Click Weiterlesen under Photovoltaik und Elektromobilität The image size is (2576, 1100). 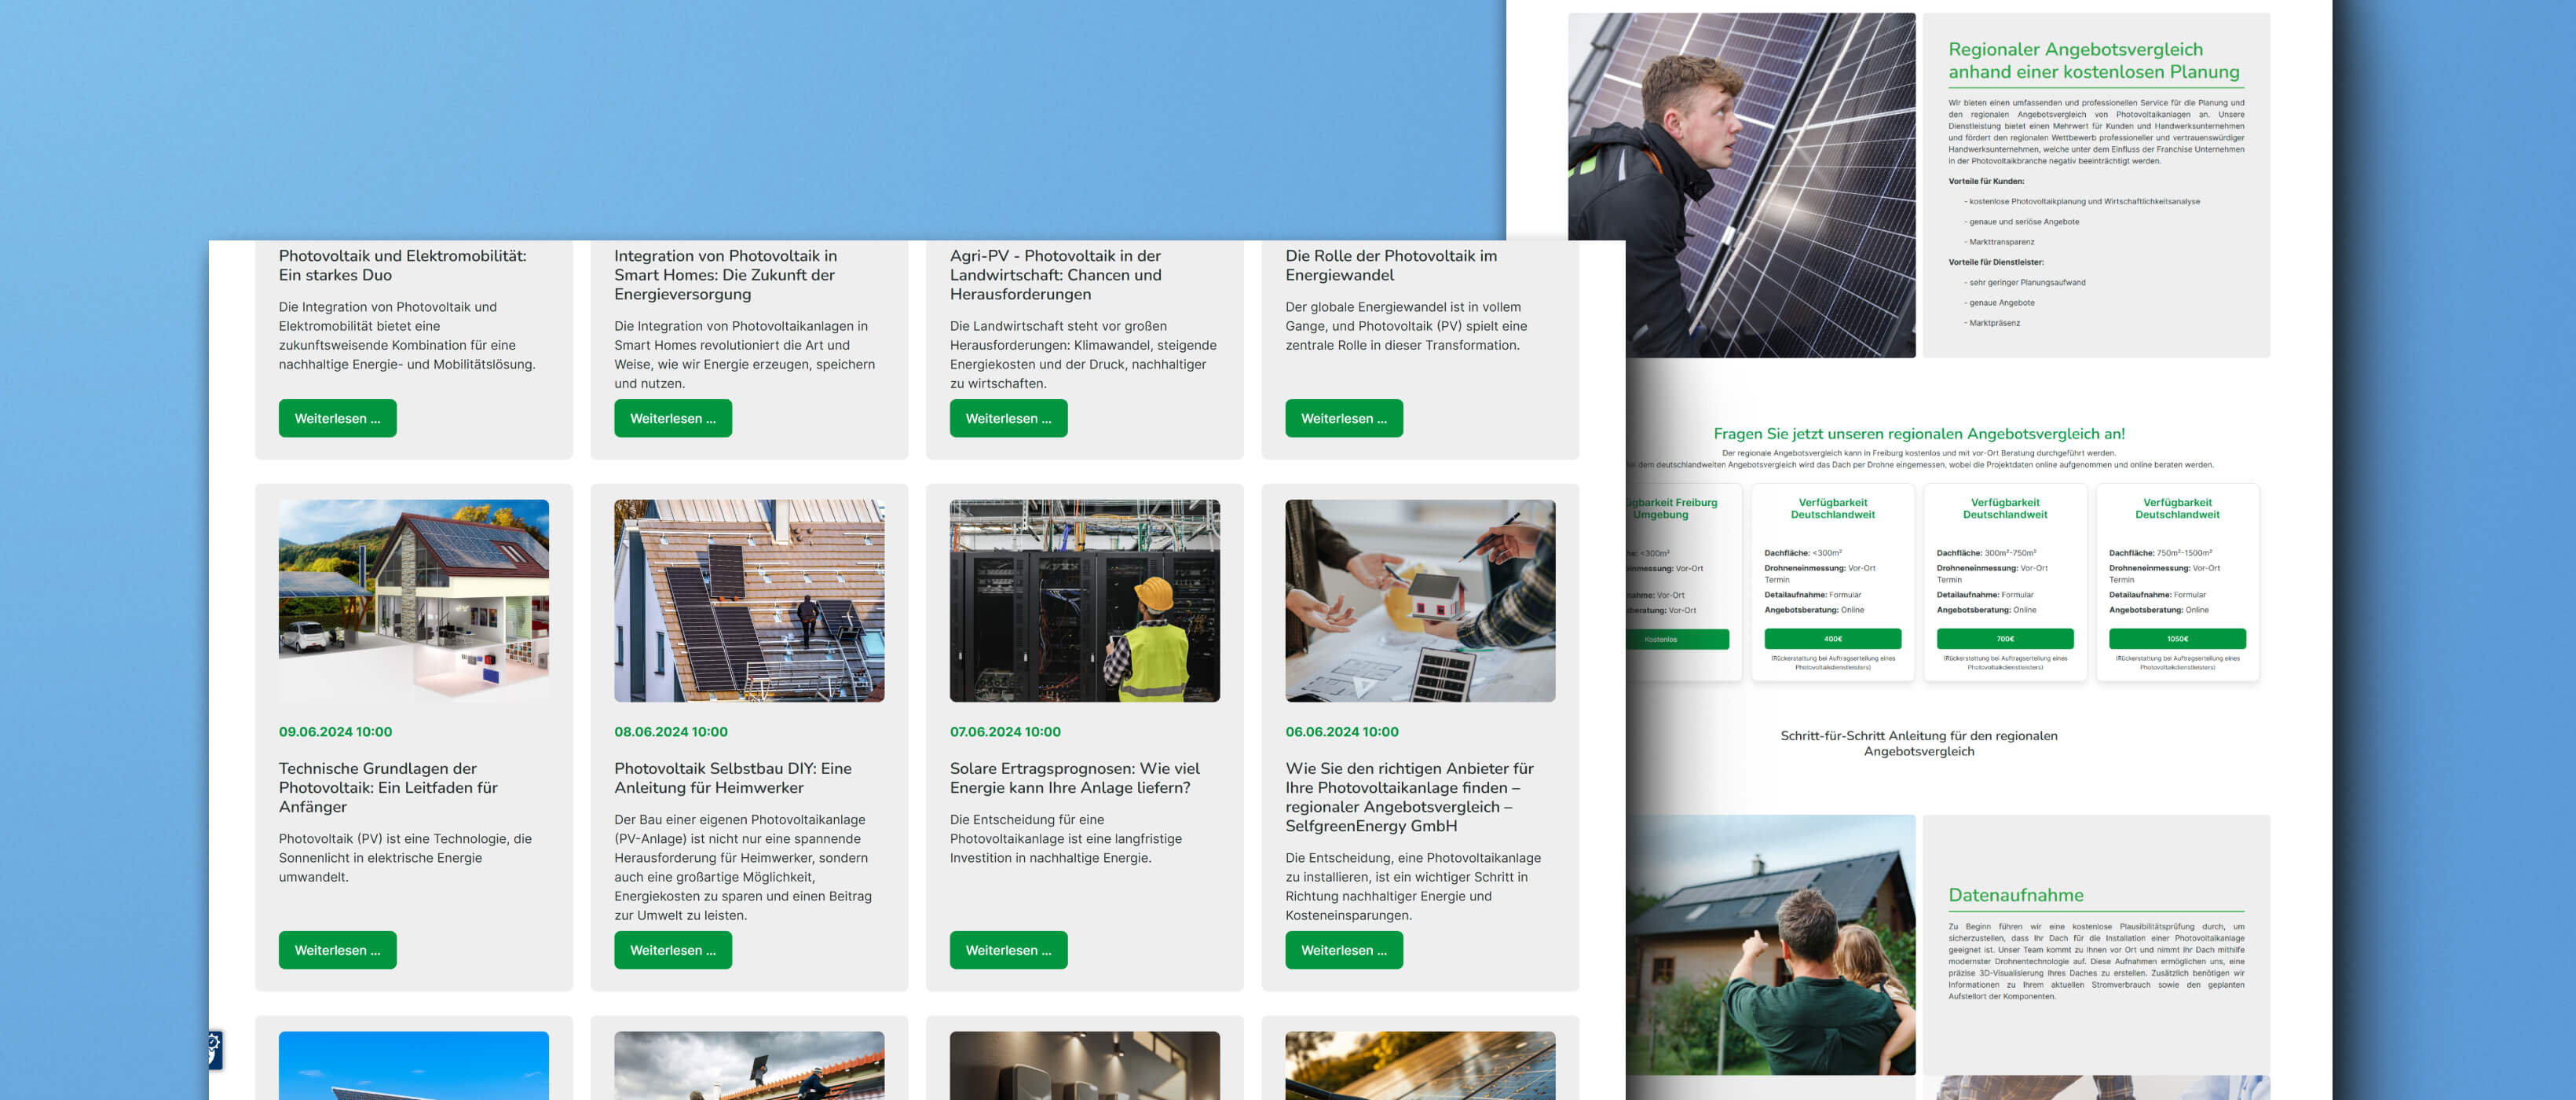337,418
